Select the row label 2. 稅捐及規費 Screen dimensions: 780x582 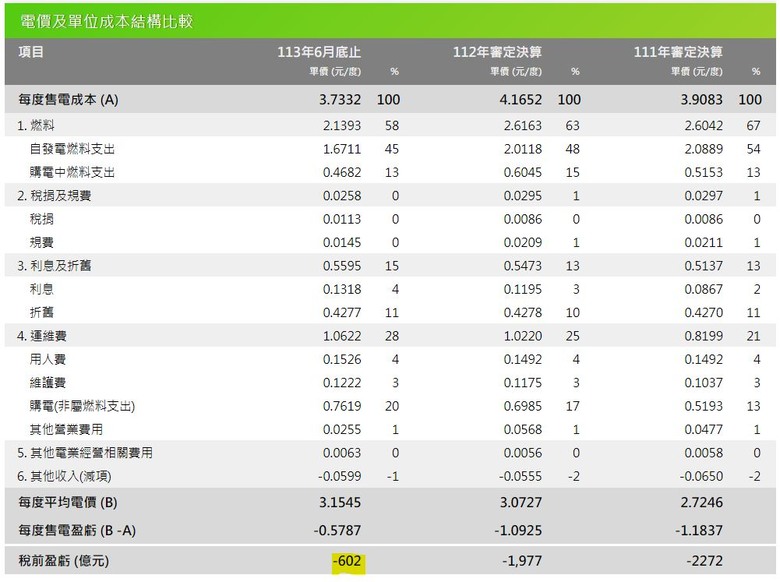pyautogui.click(x=54, y=195)
